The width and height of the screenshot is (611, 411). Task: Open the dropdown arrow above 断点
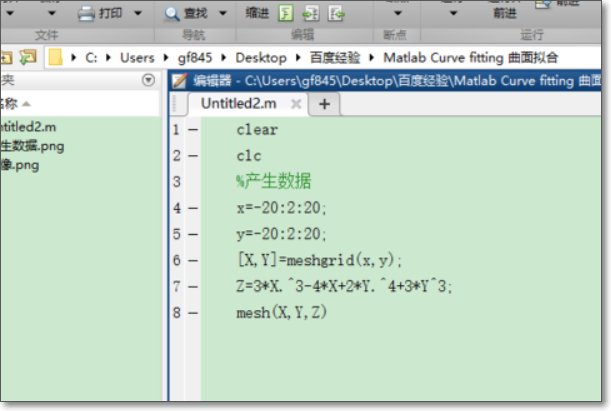(x=397, y=13)
